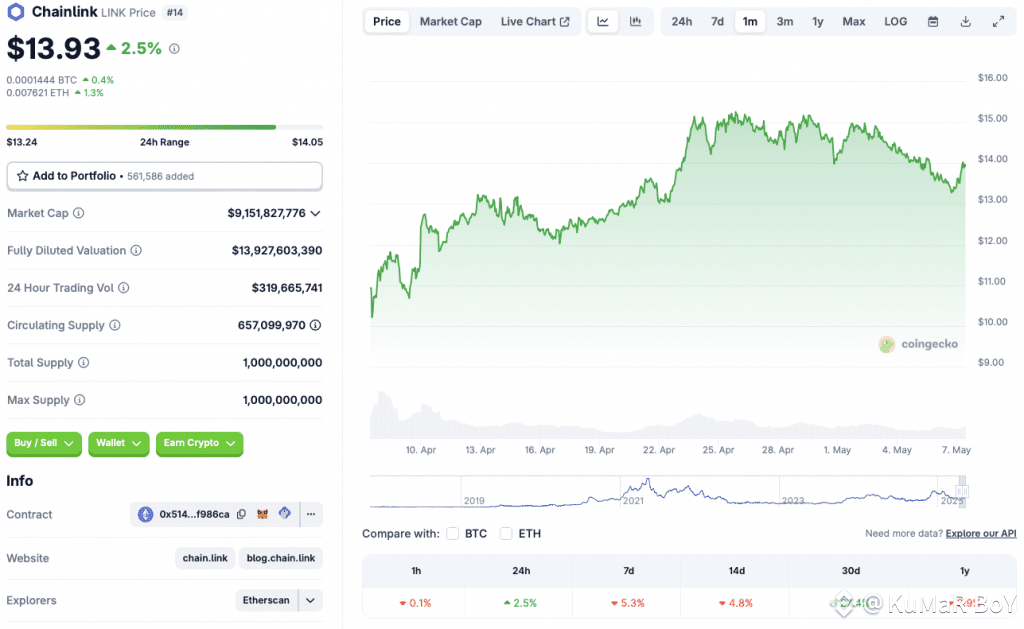Click the star in Add to Portfolio

22,176
